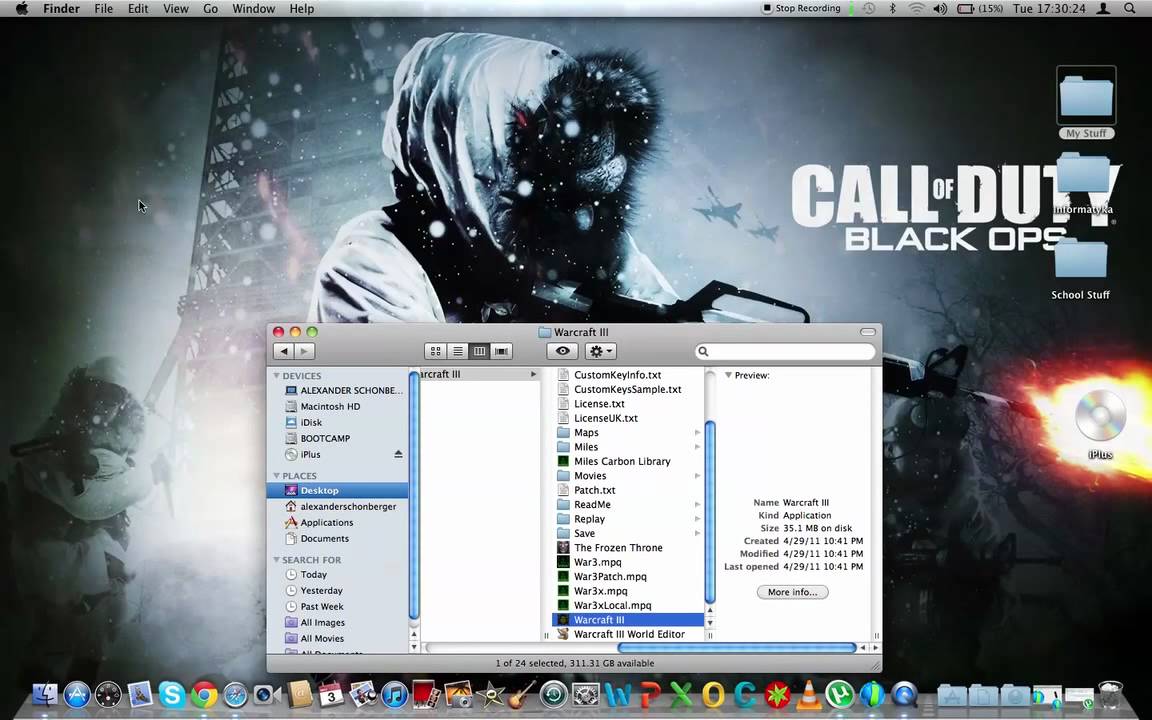Toggle Quick Look eye button
Viewport: 1152px width, 720px height.
562,351
